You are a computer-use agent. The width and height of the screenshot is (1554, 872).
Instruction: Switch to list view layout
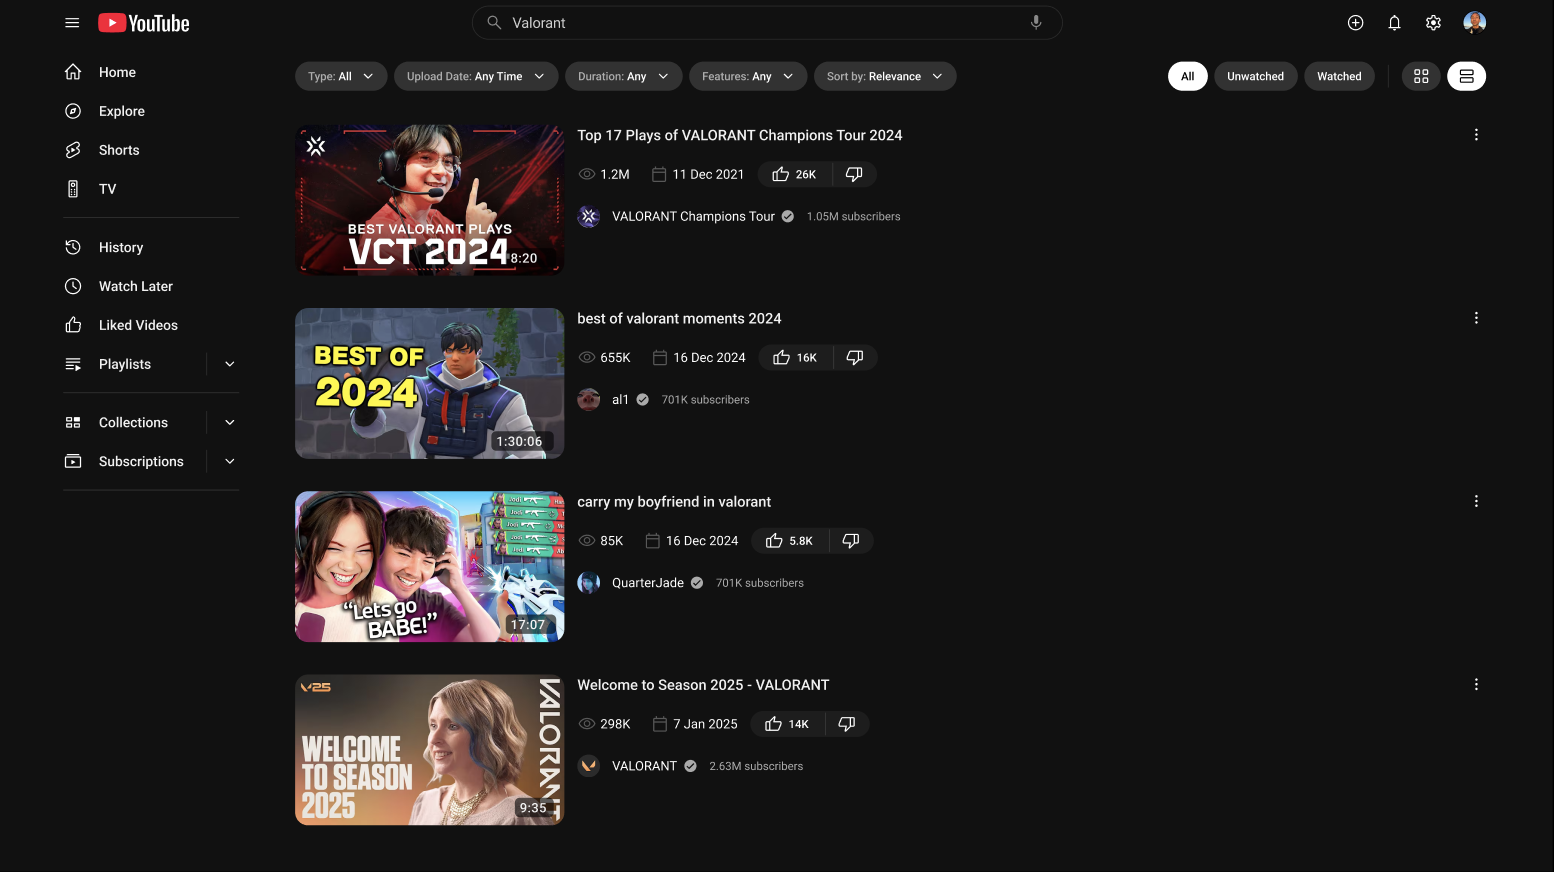click(1467, 76)
